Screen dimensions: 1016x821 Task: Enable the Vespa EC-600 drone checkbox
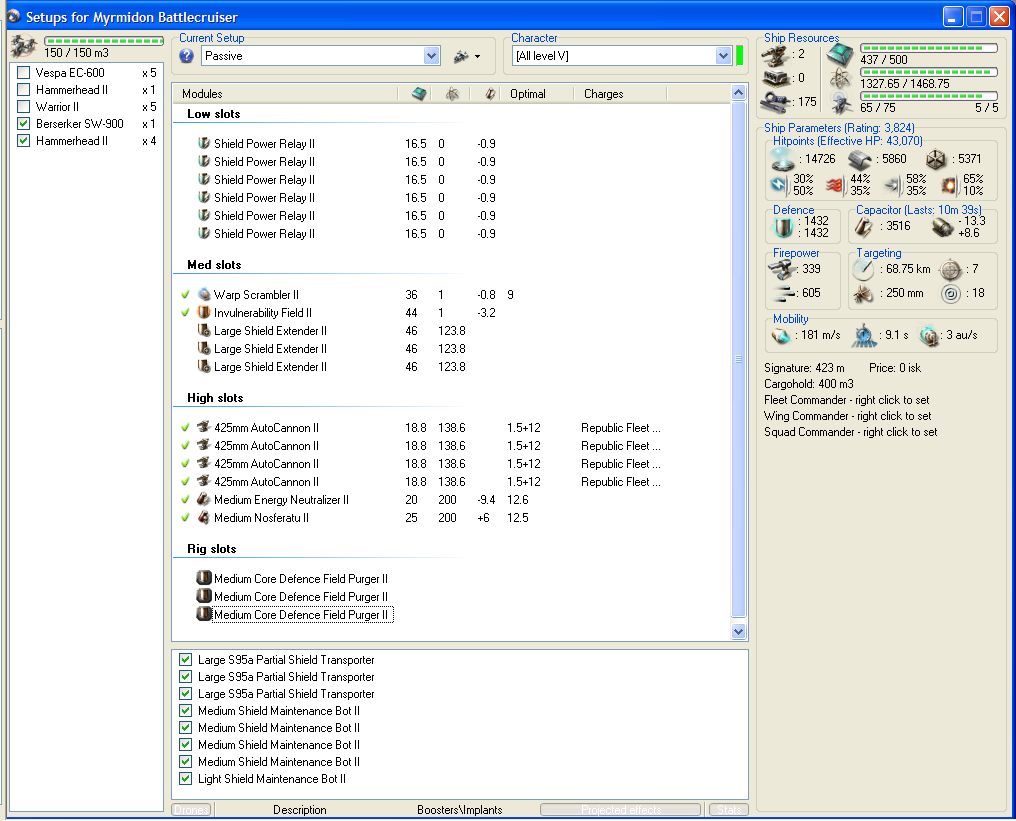[24, 73]
